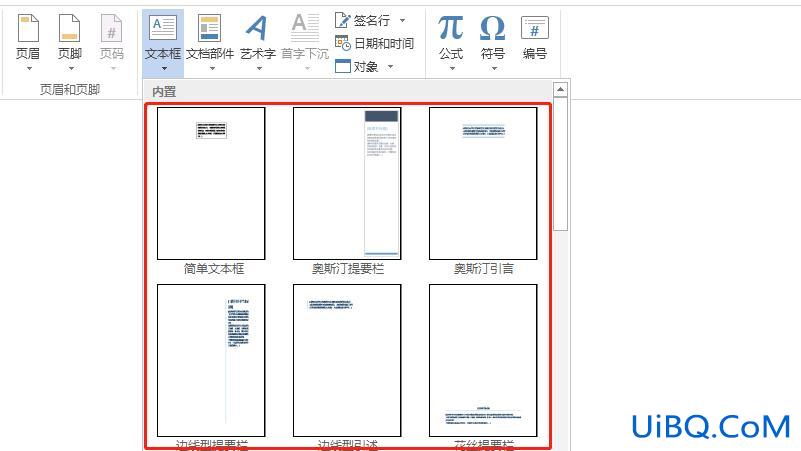Click the 签名行 signature line icon
Image resolution: width=801 pixels, height=451 pixels.
(x=342, y=20)
